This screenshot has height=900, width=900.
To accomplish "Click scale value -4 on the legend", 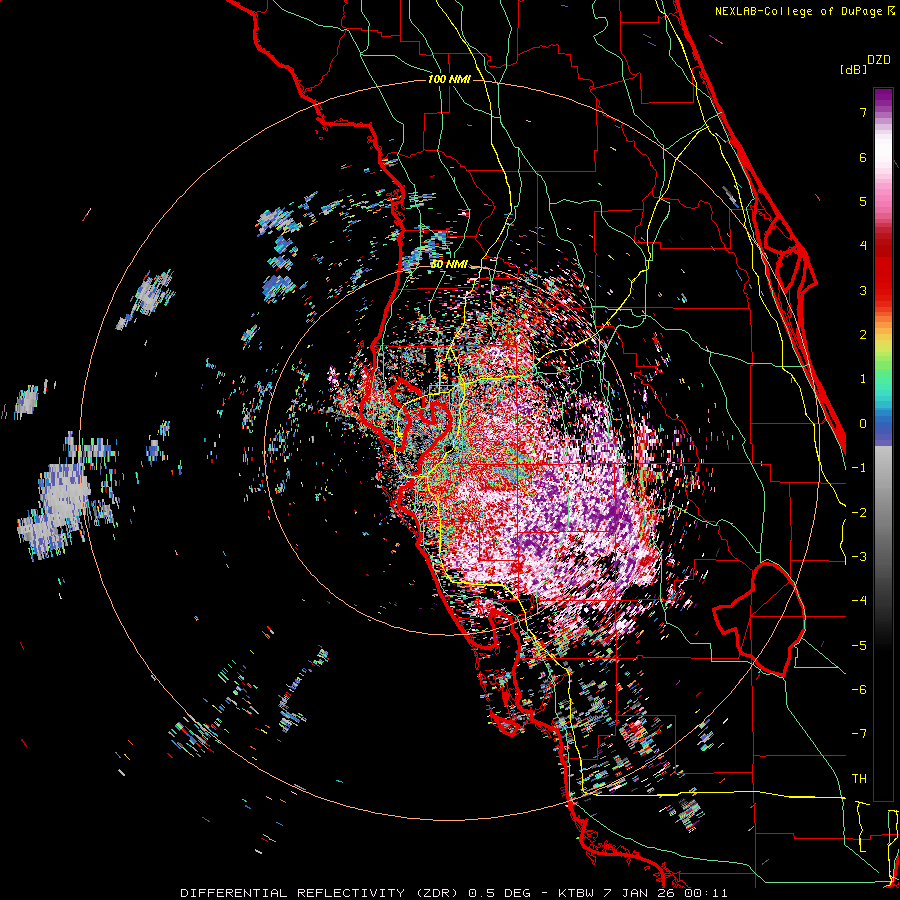I will (859, 601).
